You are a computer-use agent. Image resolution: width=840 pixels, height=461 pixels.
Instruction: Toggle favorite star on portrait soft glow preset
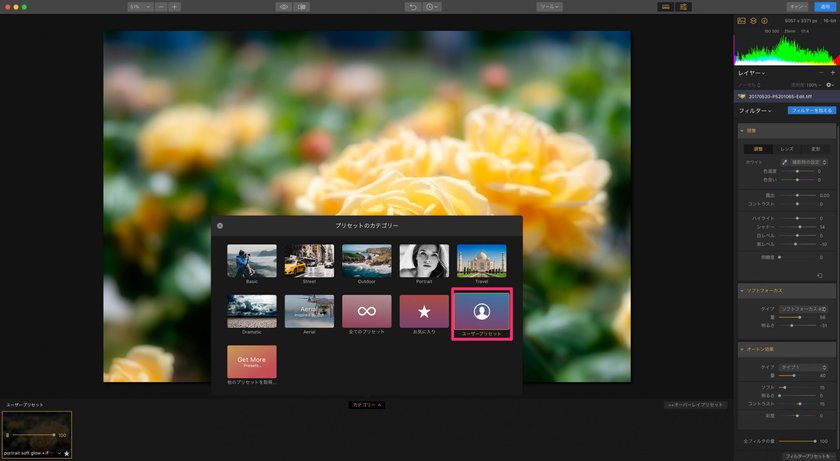[x=66, y=454]
